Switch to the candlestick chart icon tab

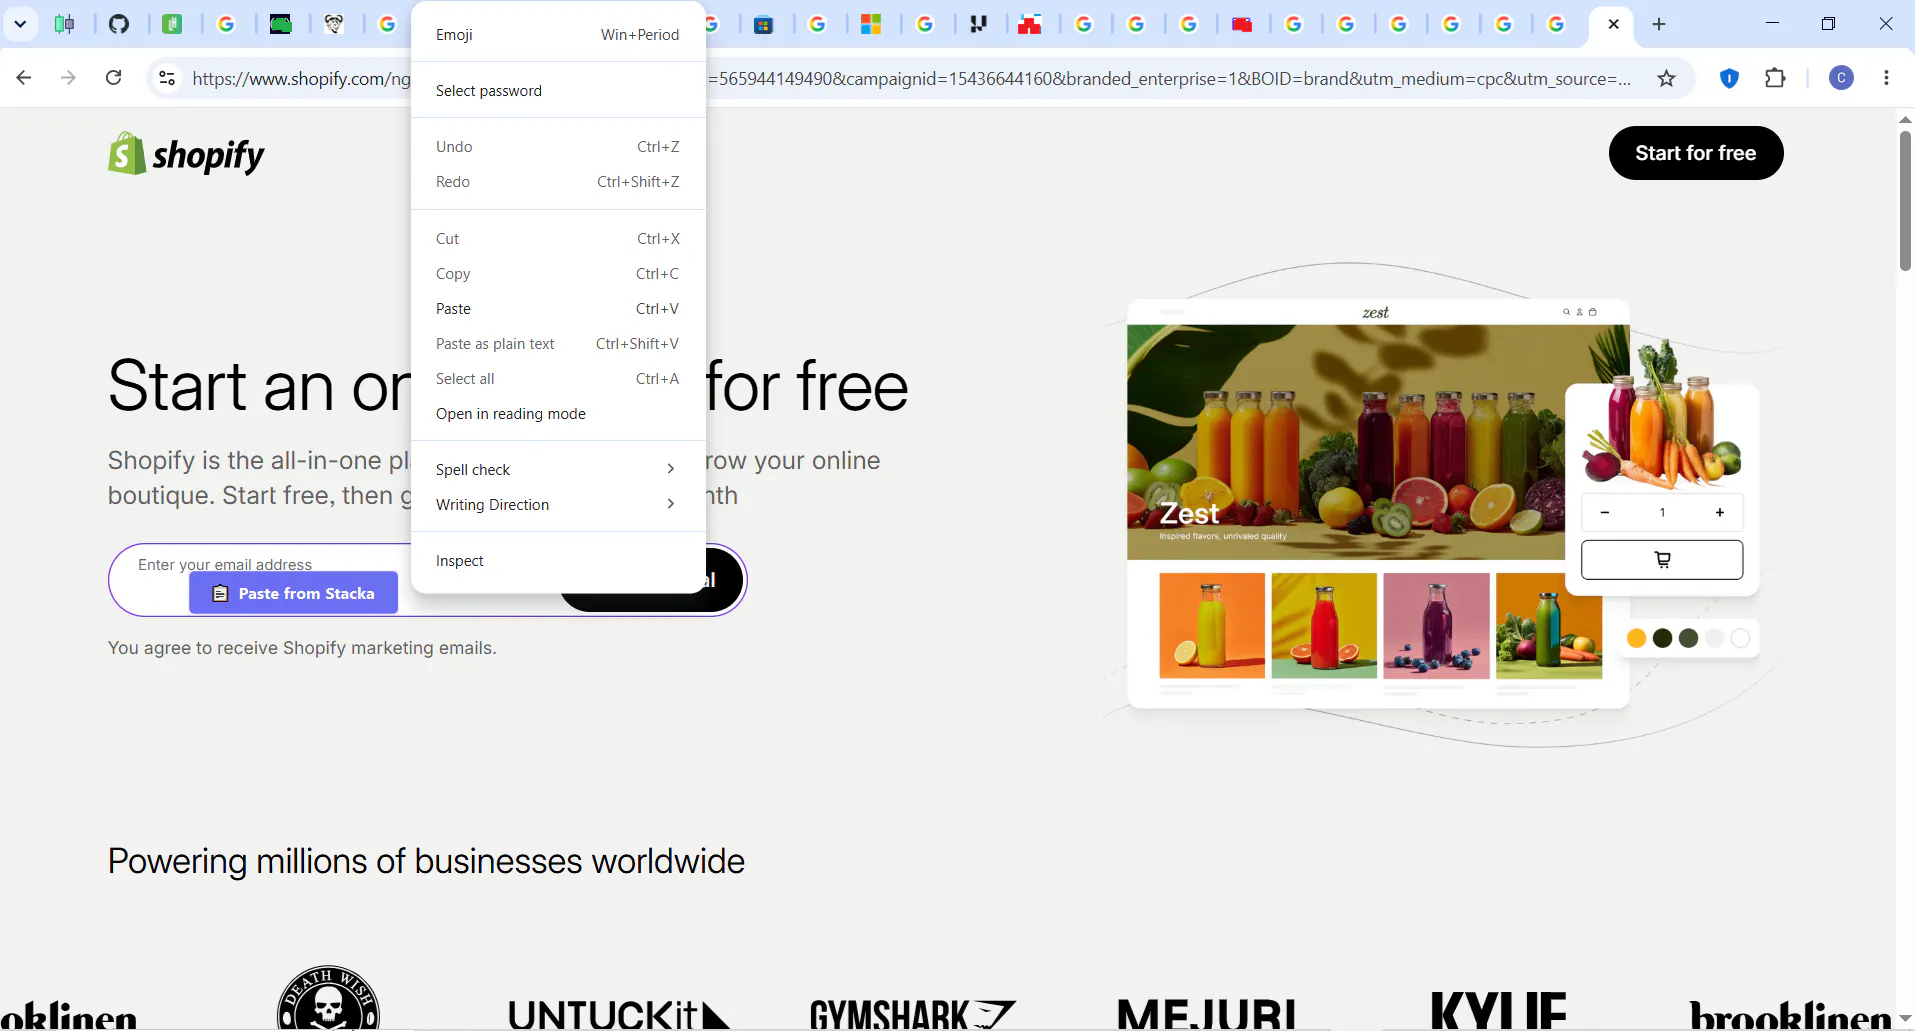coord(65,24)
